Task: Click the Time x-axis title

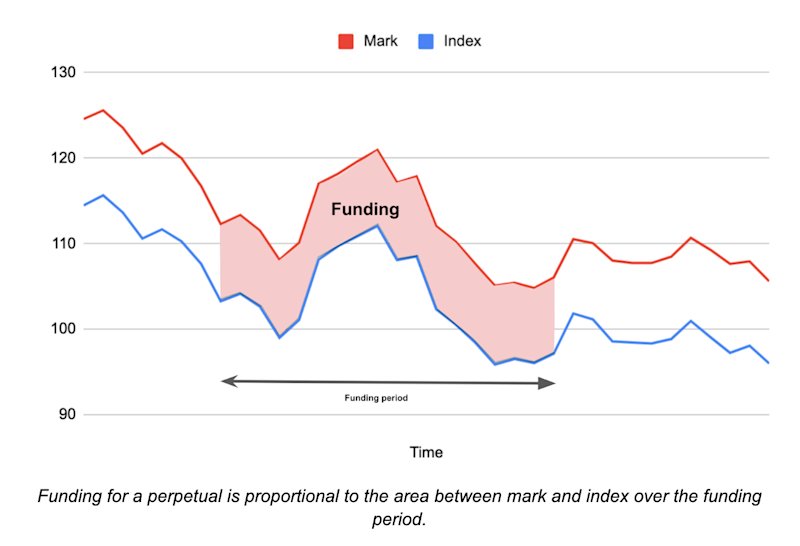Action: pyautogui.click(x=426, y=452)
